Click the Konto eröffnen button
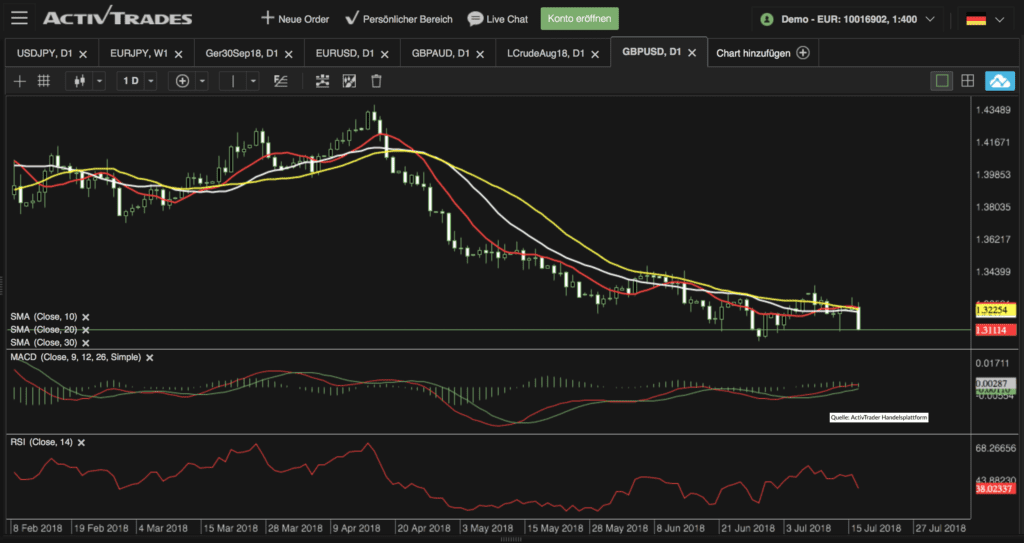The image size is (1024, 543). [x=579, y=19]
